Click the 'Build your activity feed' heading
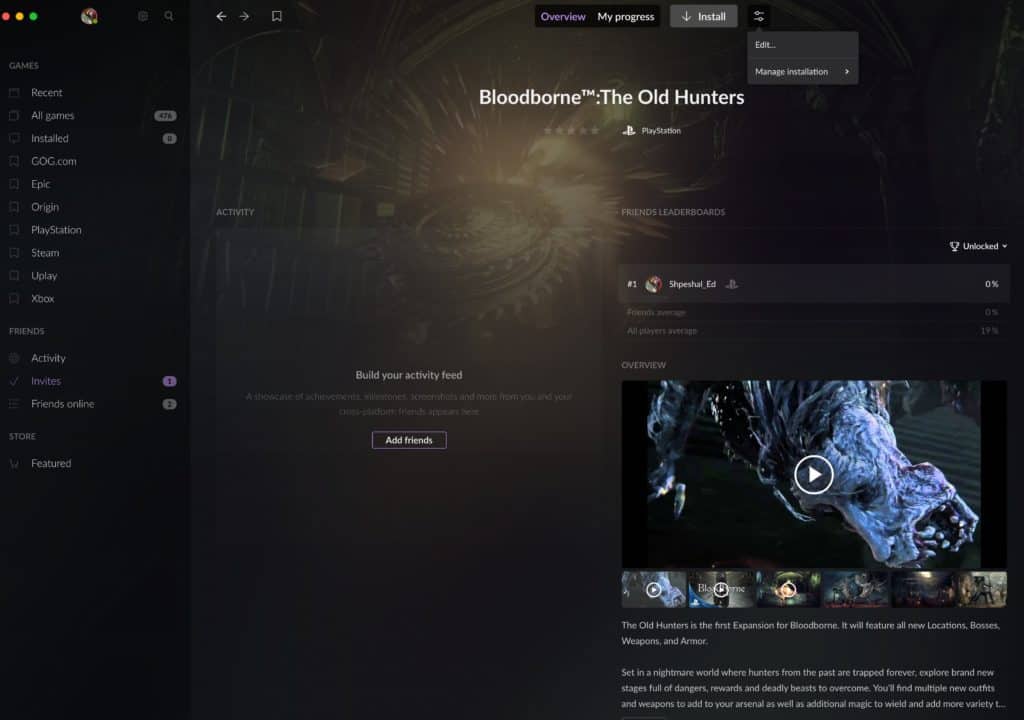Image resolution: width=1024 pixels, height=720 pixels. click(x=409, y=375)
